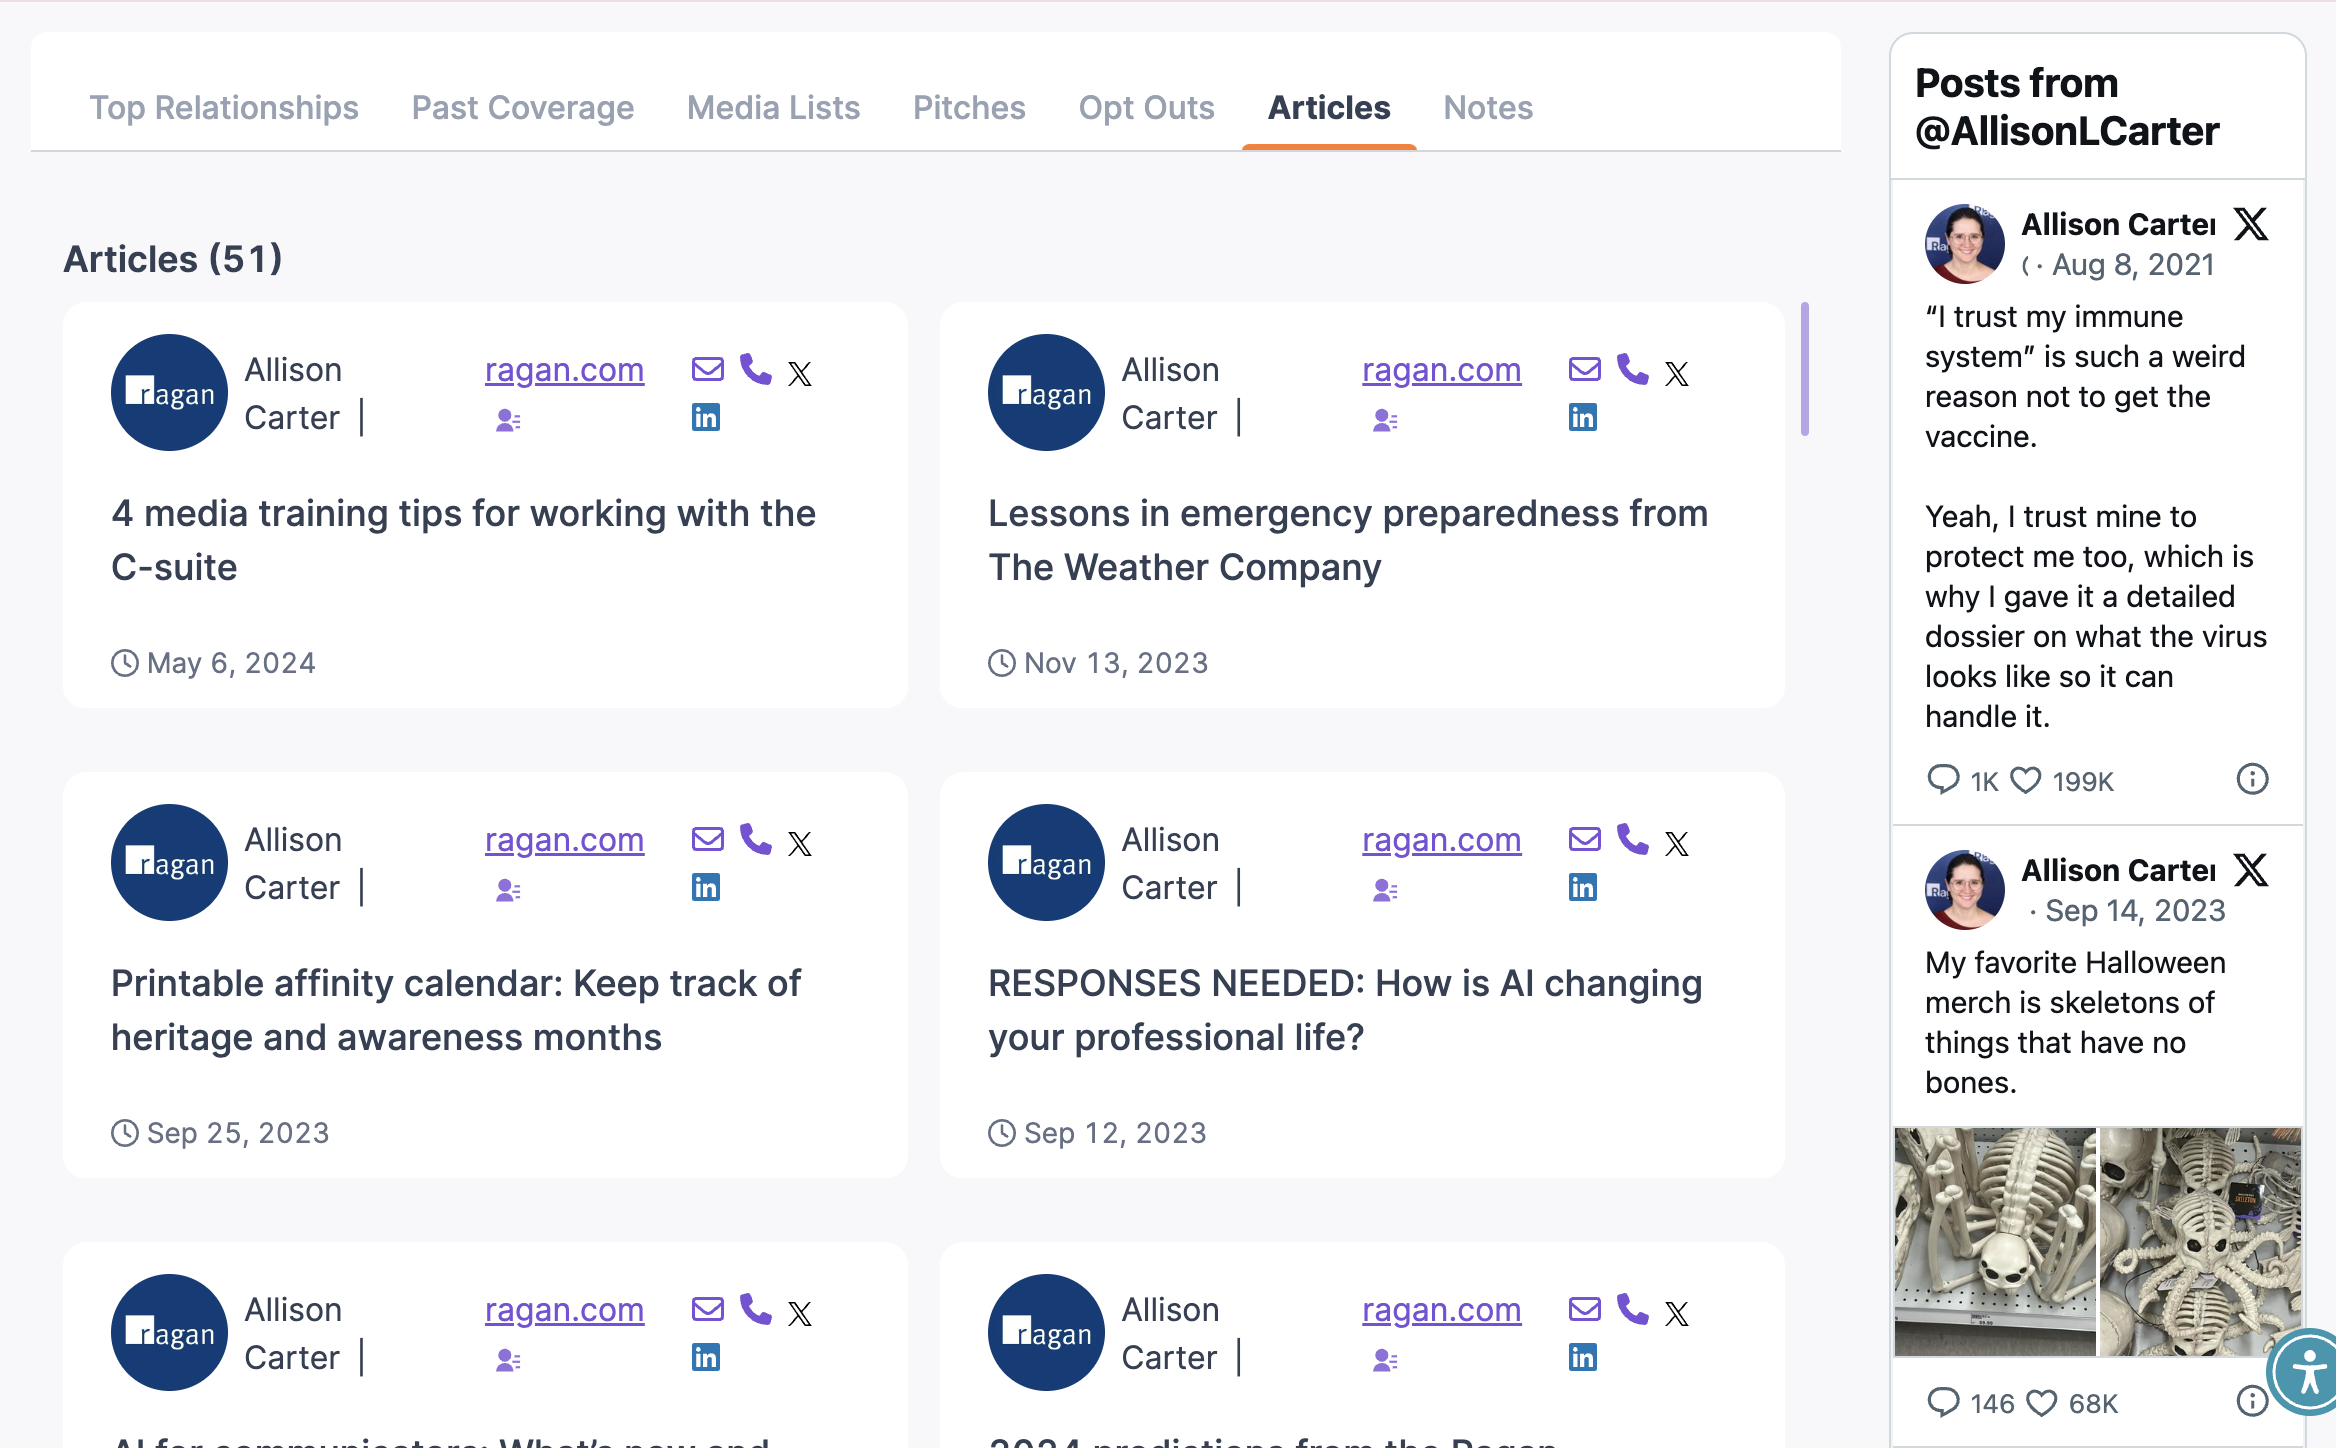This screenshot has height=1448, width=2336.
Task: Open article 'Lessons in emergency preparedness from The Weather Company'
Action: pyautogui.click(x=1348, y=540)
